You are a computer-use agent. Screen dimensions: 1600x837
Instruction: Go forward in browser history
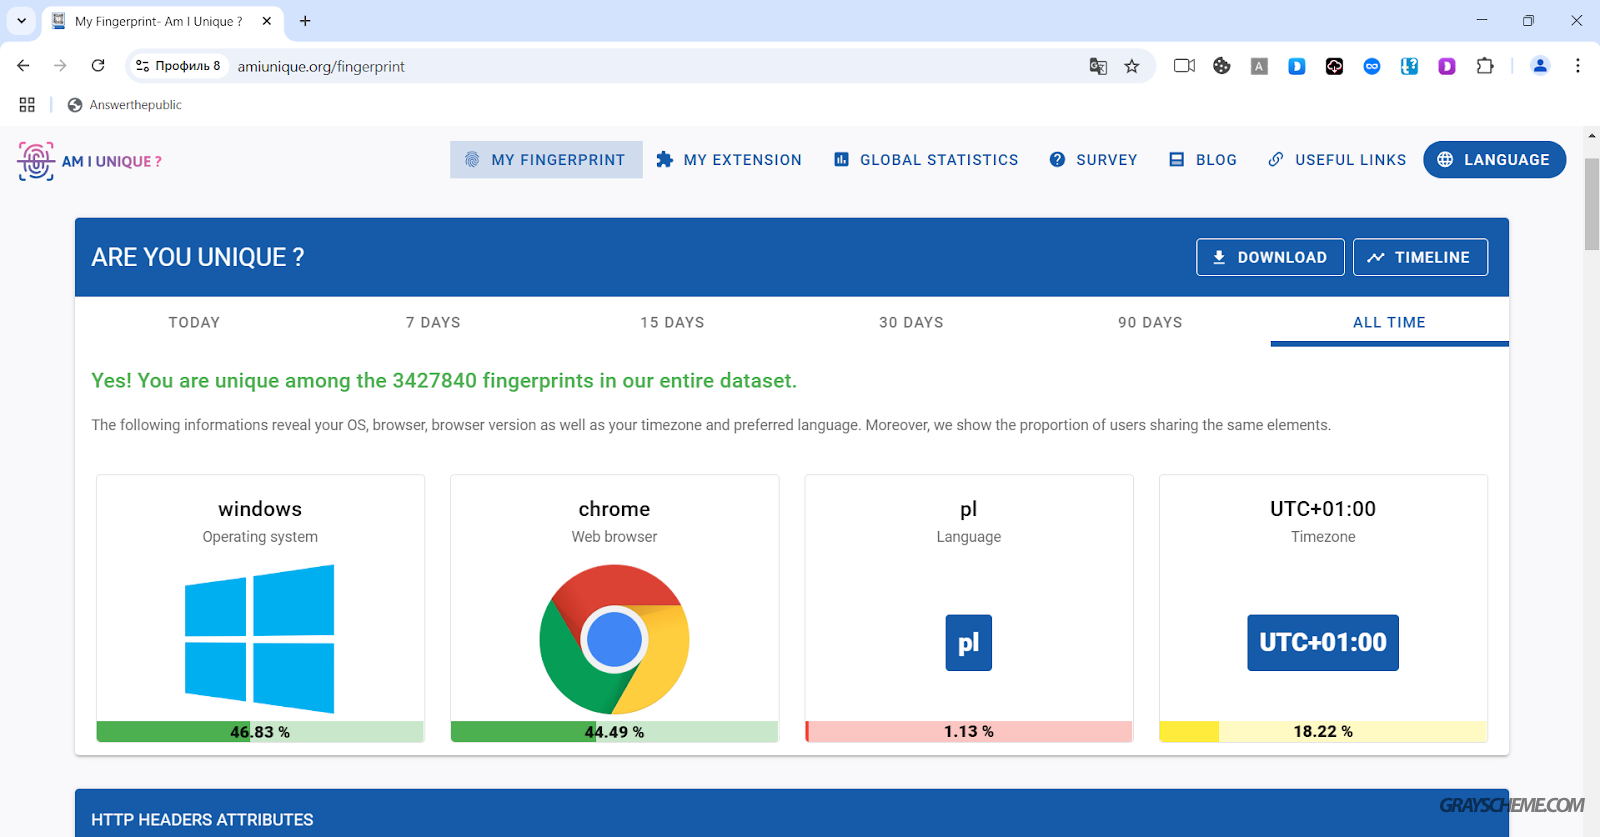point(60,66)
